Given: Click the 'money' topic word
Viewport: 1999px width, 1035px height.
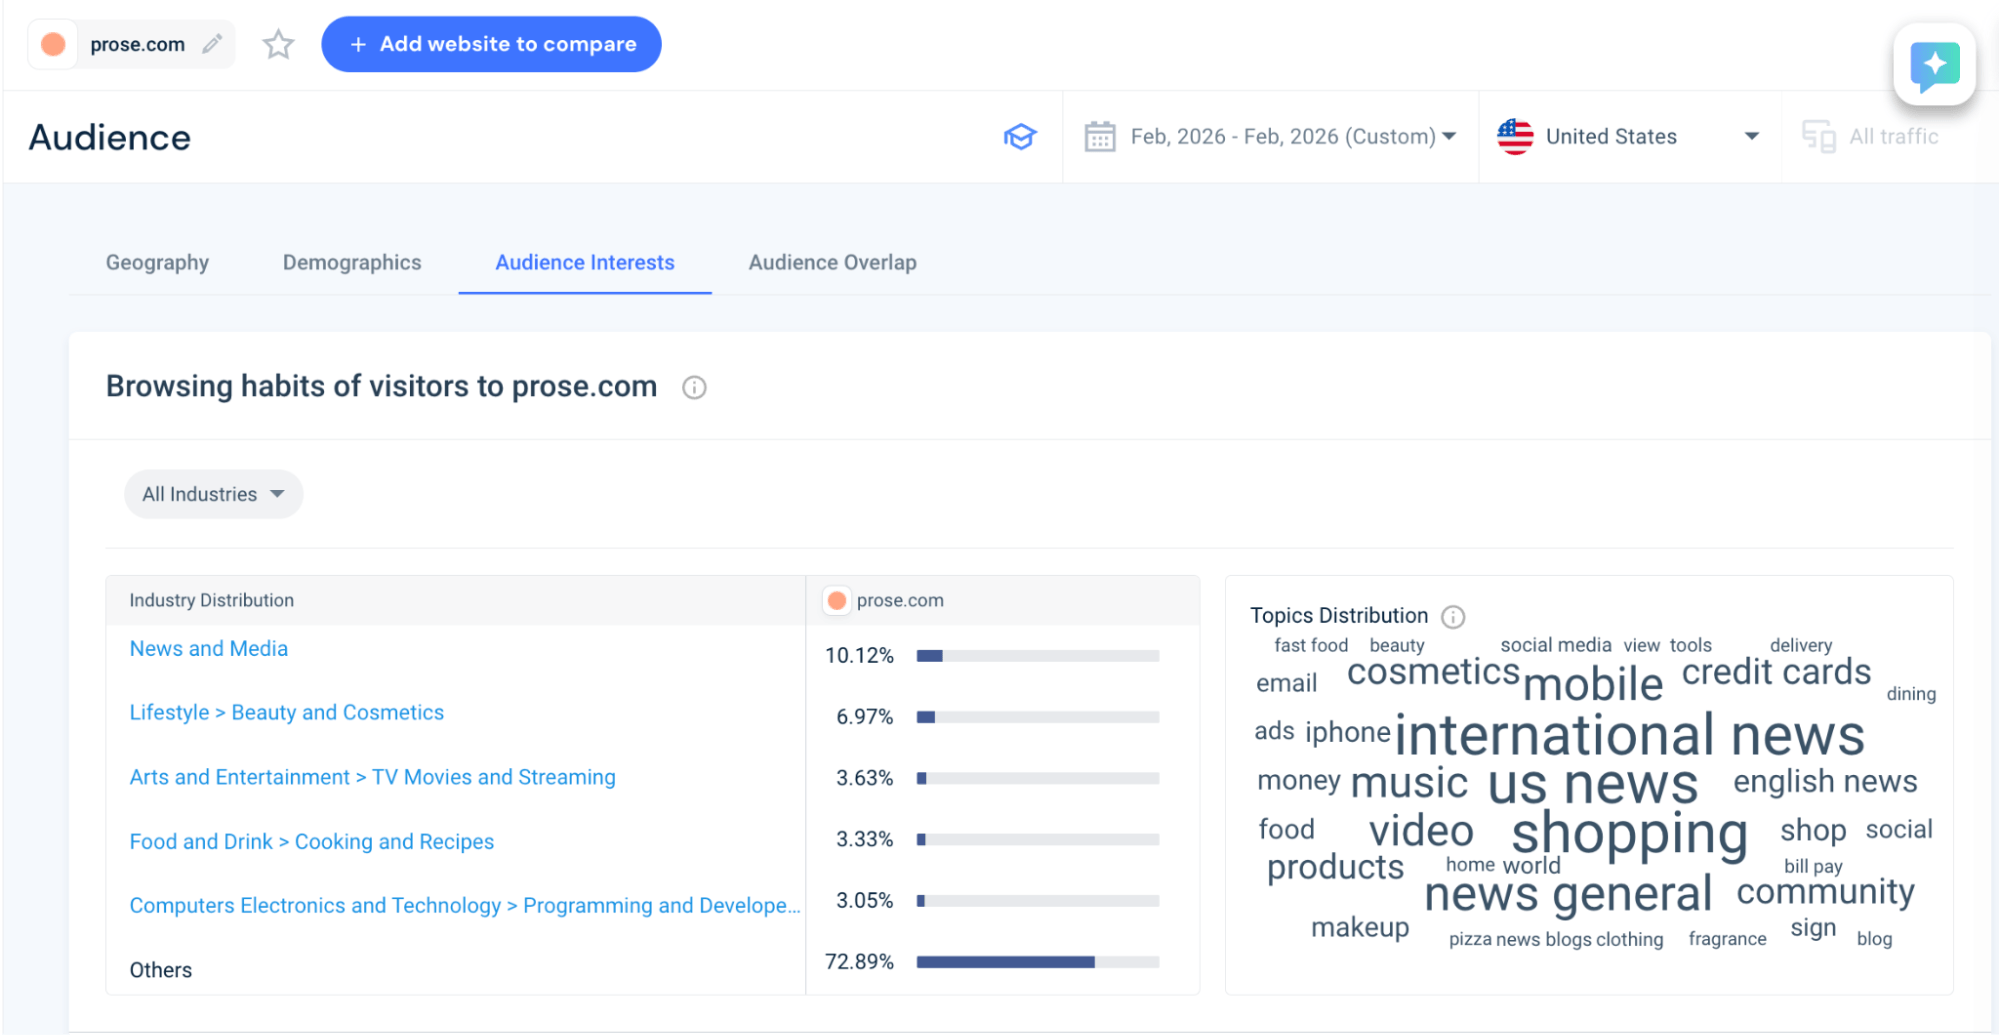Looking at the screenshot, I should coord(1298,781).
